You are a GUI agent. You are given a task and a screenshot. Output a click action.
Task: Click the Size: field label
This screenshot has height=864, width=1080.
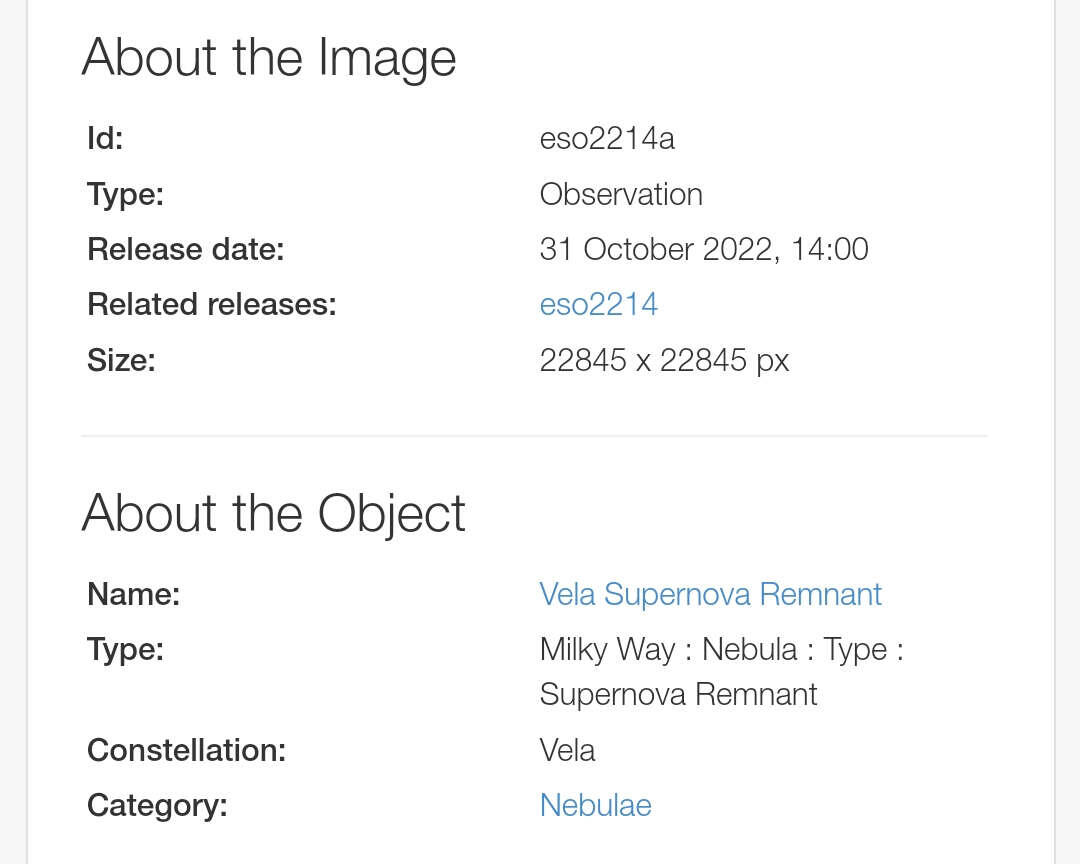click(121, 360)
